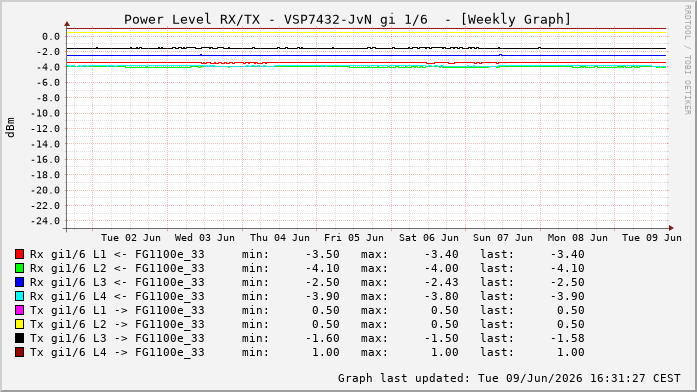The width and height of the screenshot is (697, 392).
Task: Click the -24.0 y-axis tick label
Action: pos(45,221)
